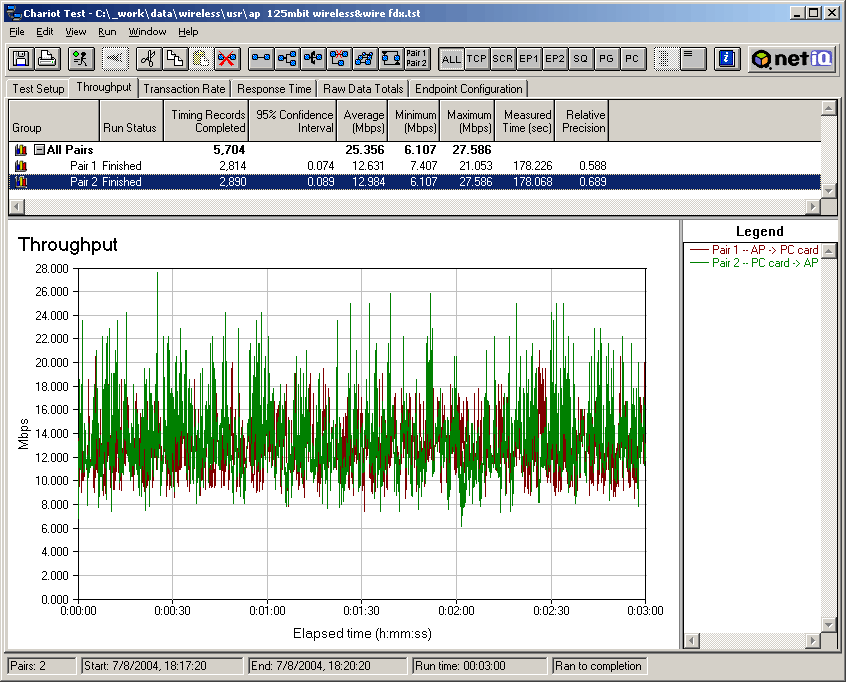This screenshot has width=846, height=682.
Task: Sort by Average (Mbps) column header
Action: tap(363, 121)
